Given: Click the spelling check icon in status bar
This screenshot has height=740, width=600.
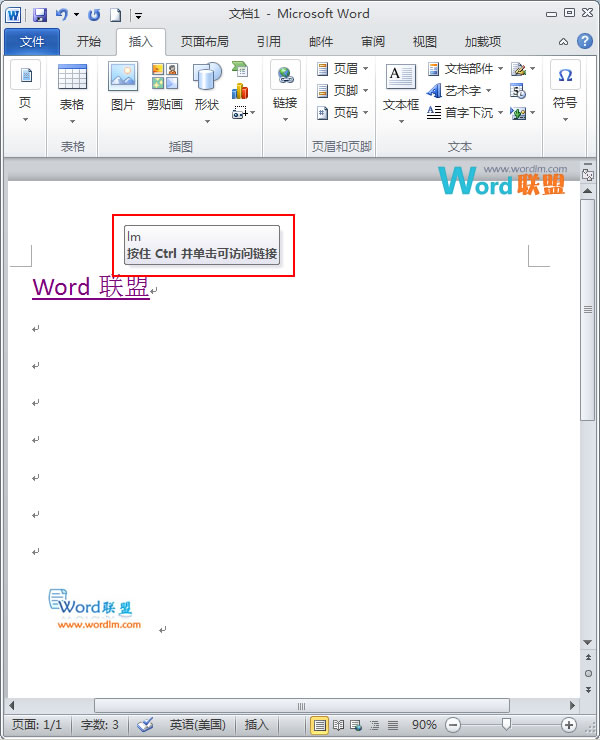Looking at the screenshot, I should click(145, 724).
